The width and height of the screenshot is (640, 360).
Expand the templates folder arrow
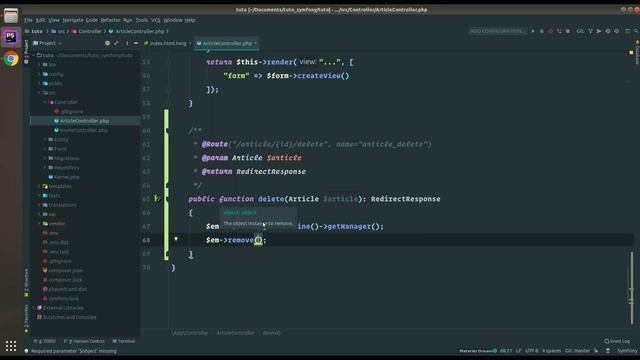tap(40, 186)
